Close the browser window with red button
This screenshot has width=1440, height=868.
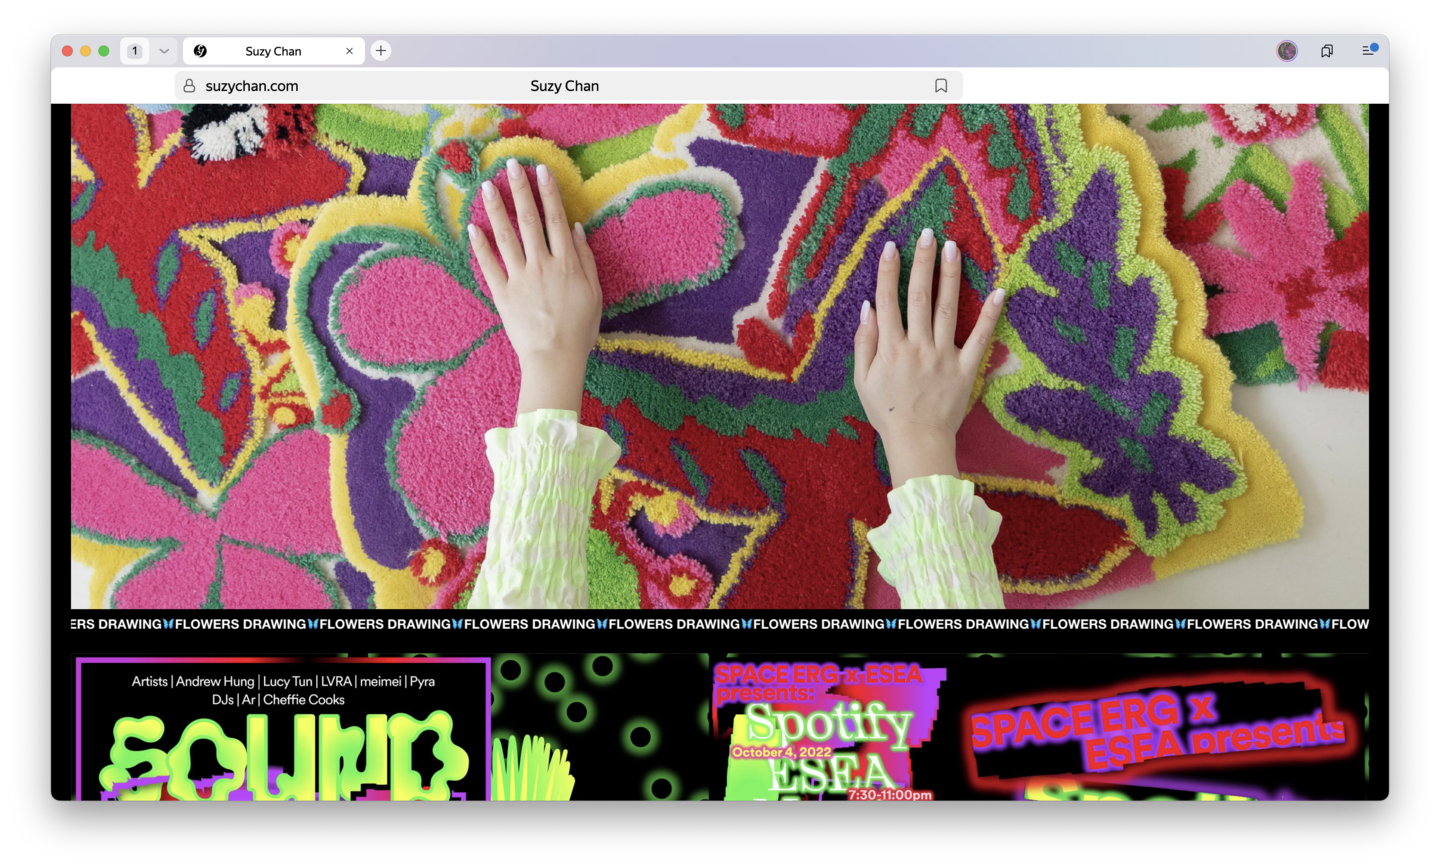pyautogui.click(x=68, y=51)
